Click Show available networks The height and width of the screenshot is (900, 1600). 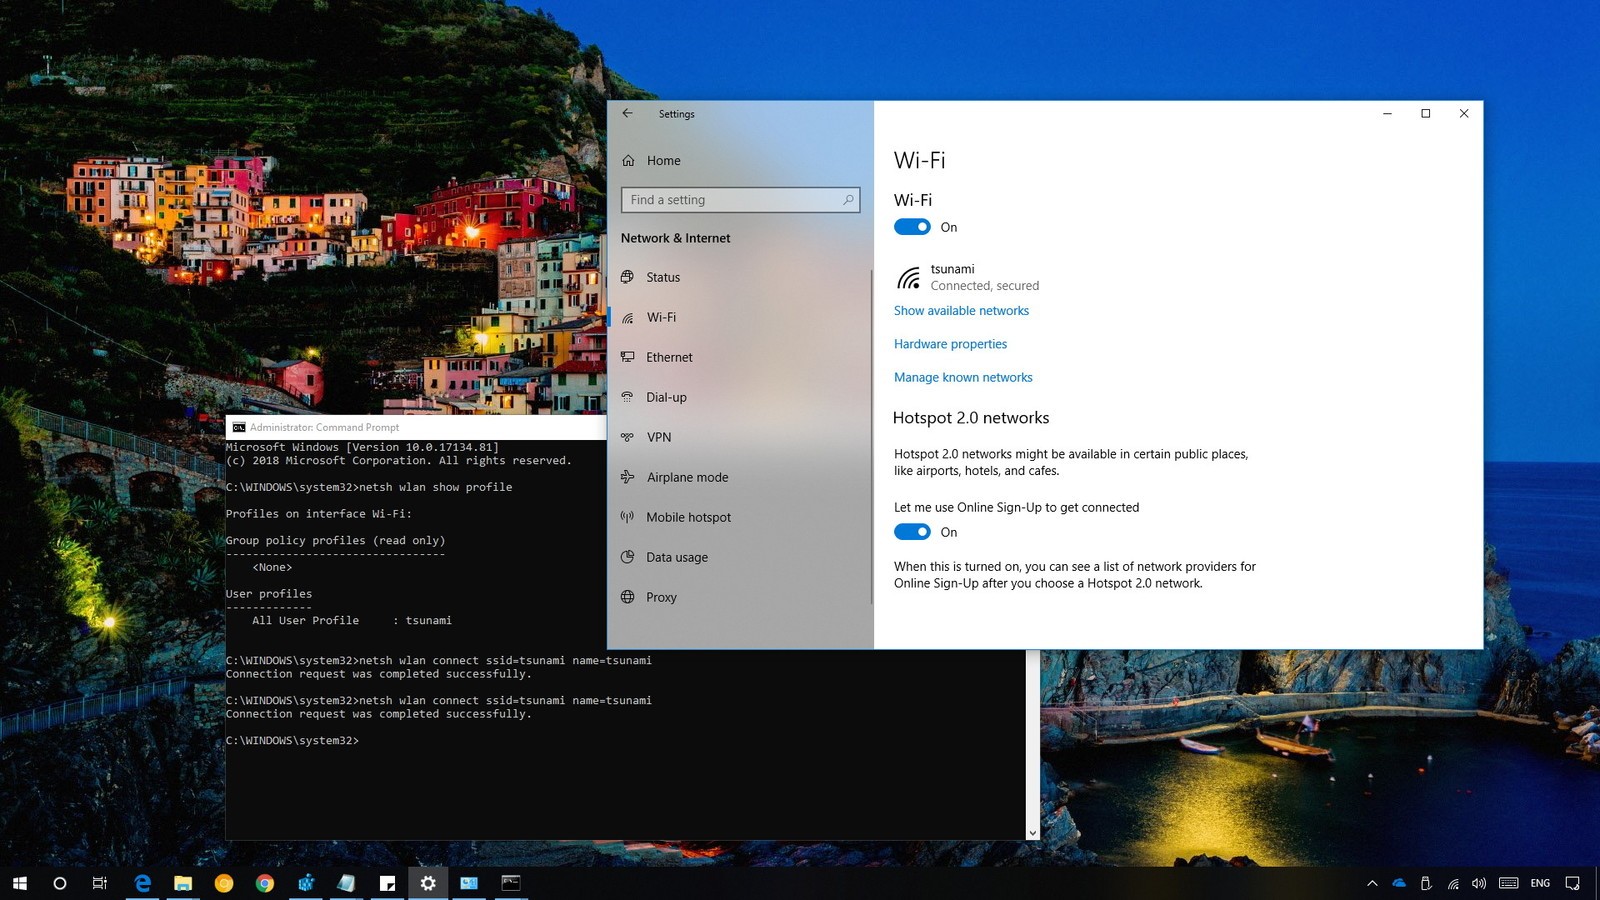(961, 310)
